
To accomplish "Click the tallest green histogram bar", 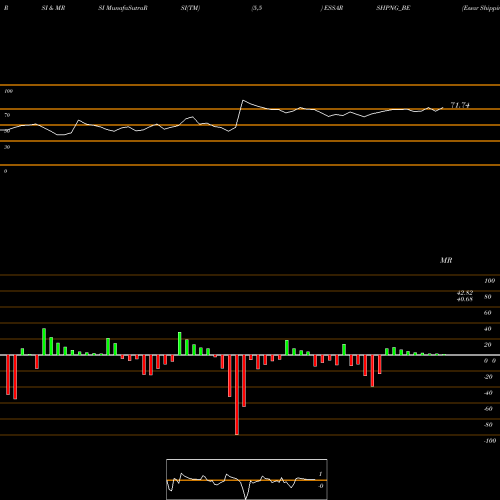I will coord(44,342).
